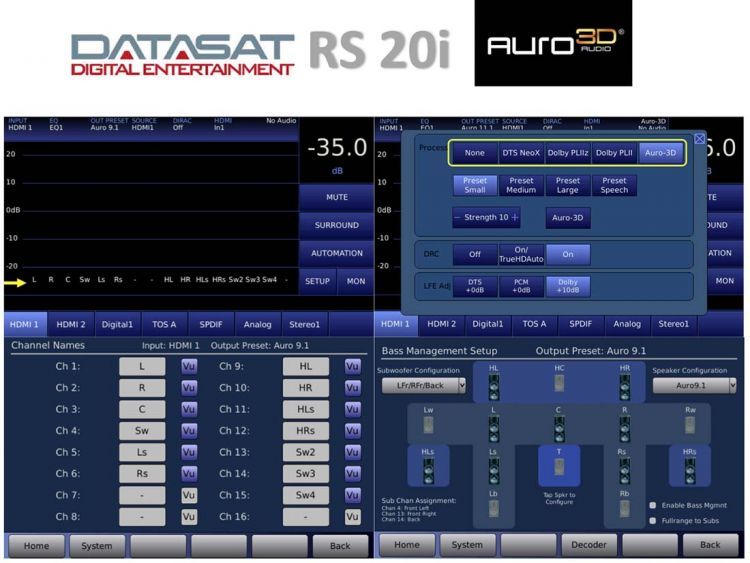The height and width of the screenshot is (563, 750).
Task: Set DRC to On/TrueHDAuto
Action: (x=521, y=254)
